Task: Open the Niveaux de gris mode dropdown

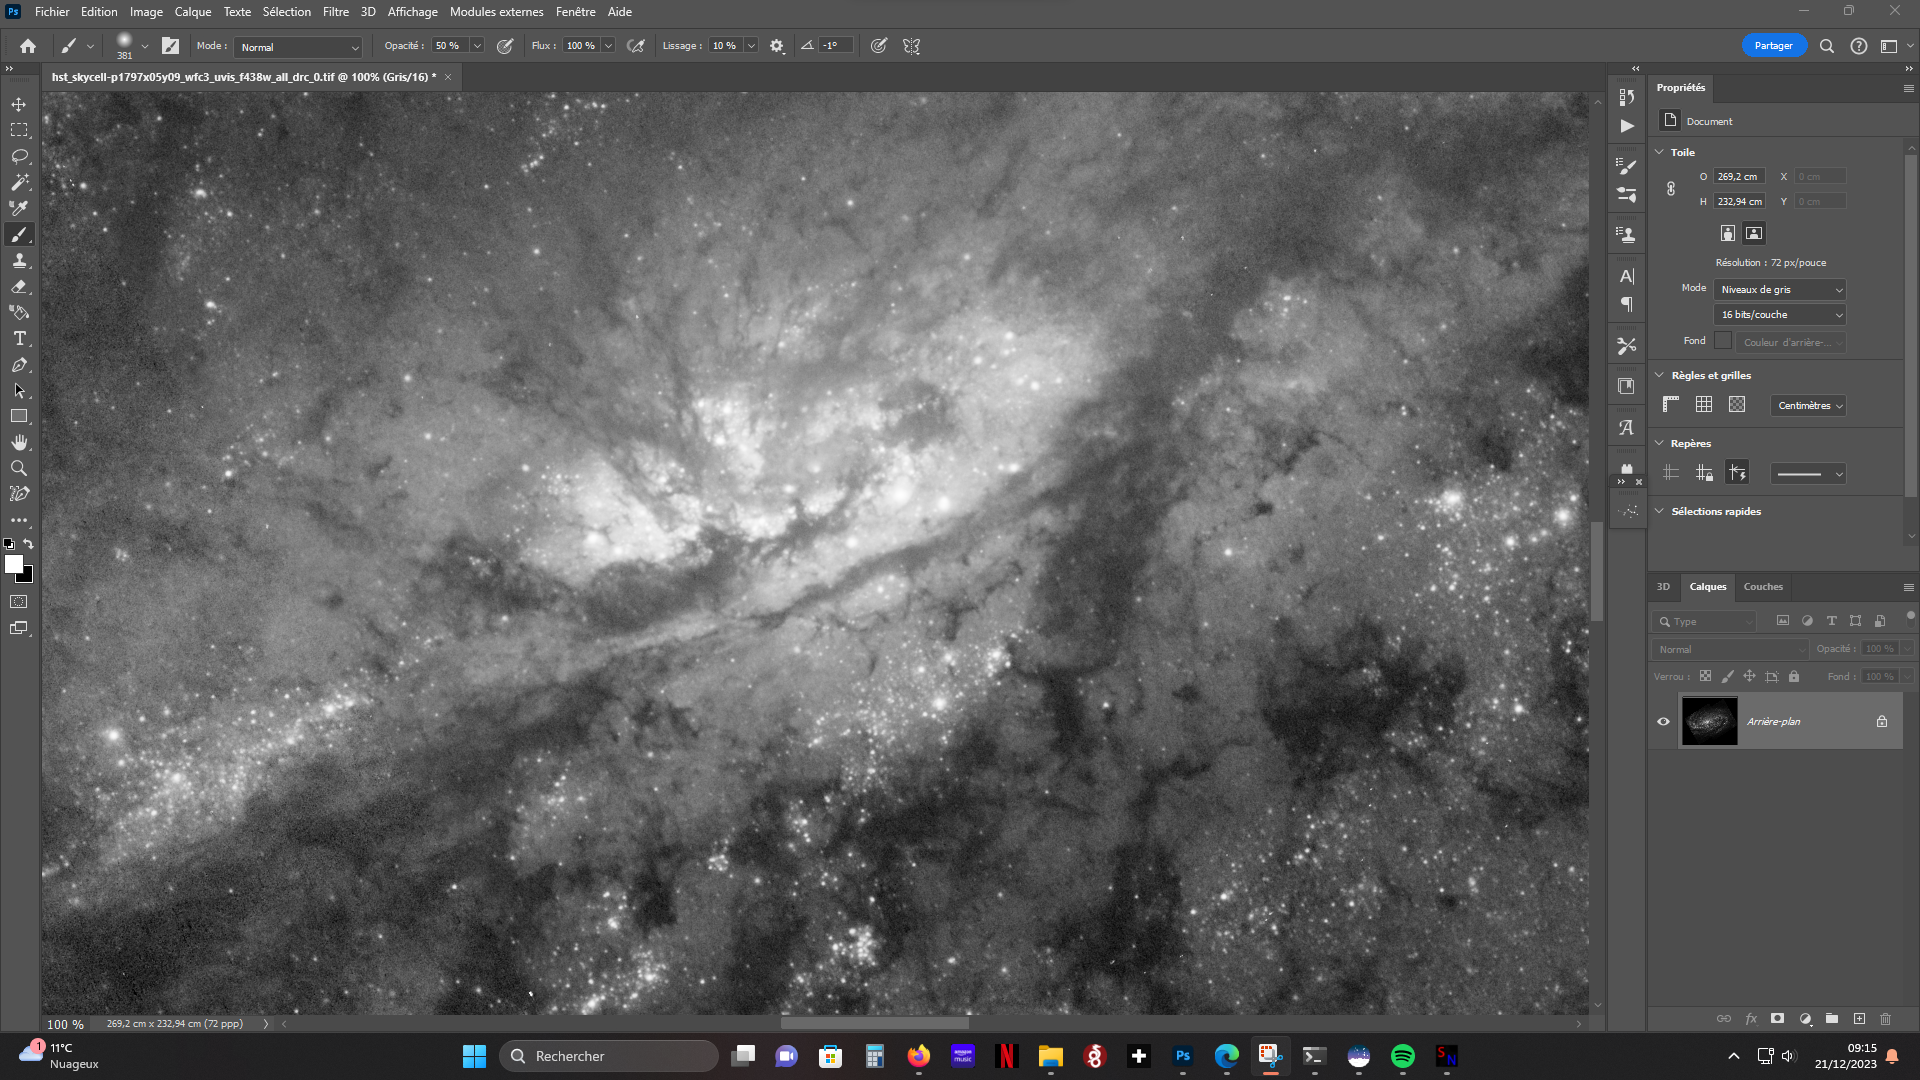Action: (x=1780, y=289)
